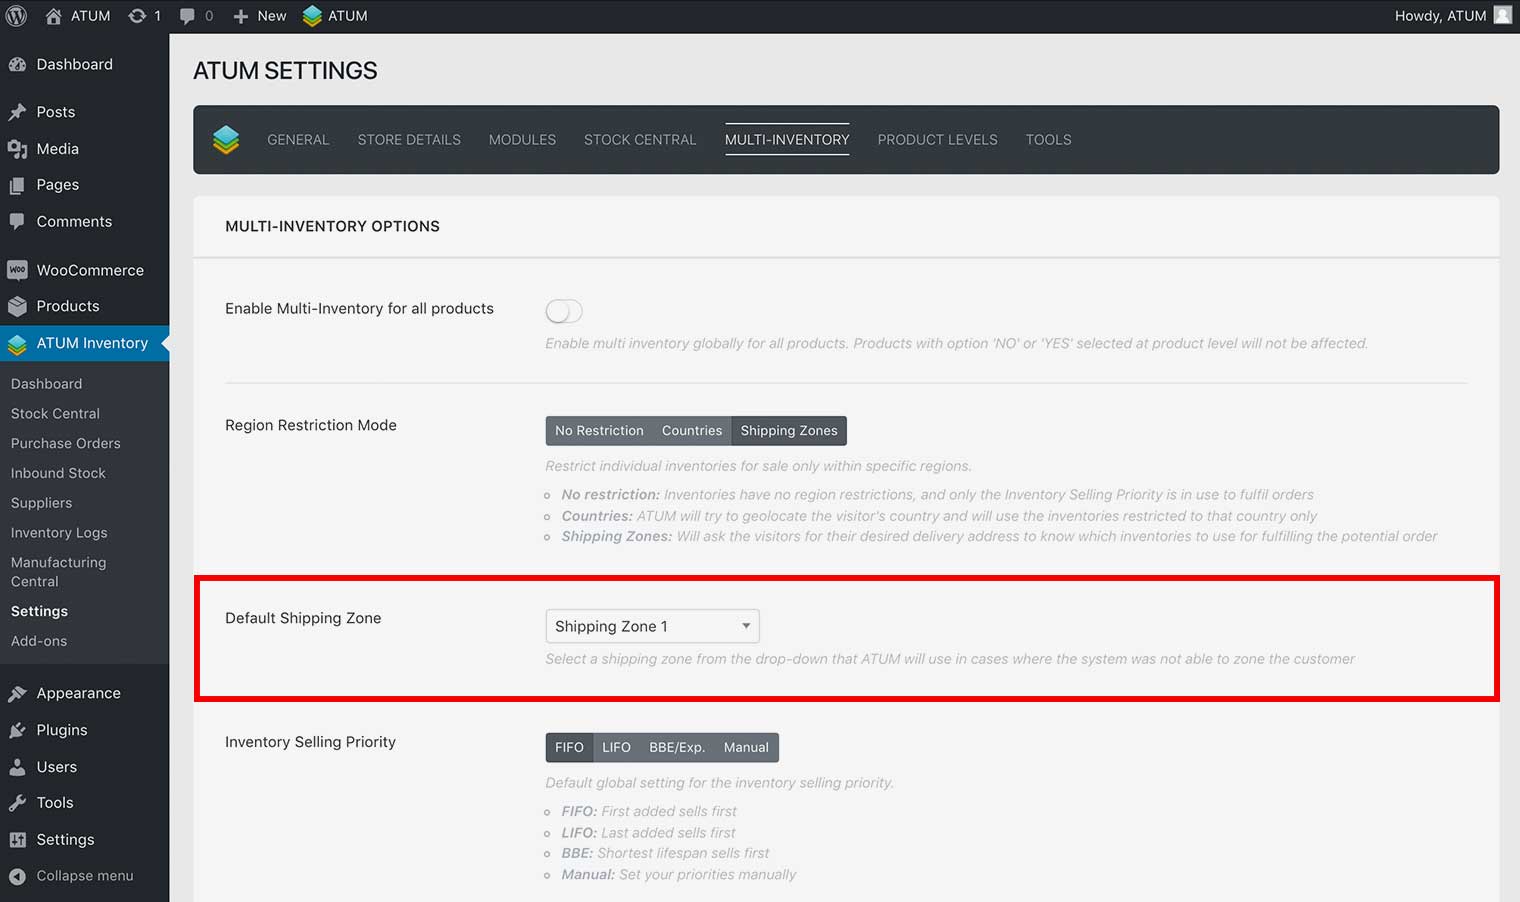The width and height of the screenshot is (1520, 902).
Task: Switch to the Stock Central tab
Action: click(x=640, y=140)
